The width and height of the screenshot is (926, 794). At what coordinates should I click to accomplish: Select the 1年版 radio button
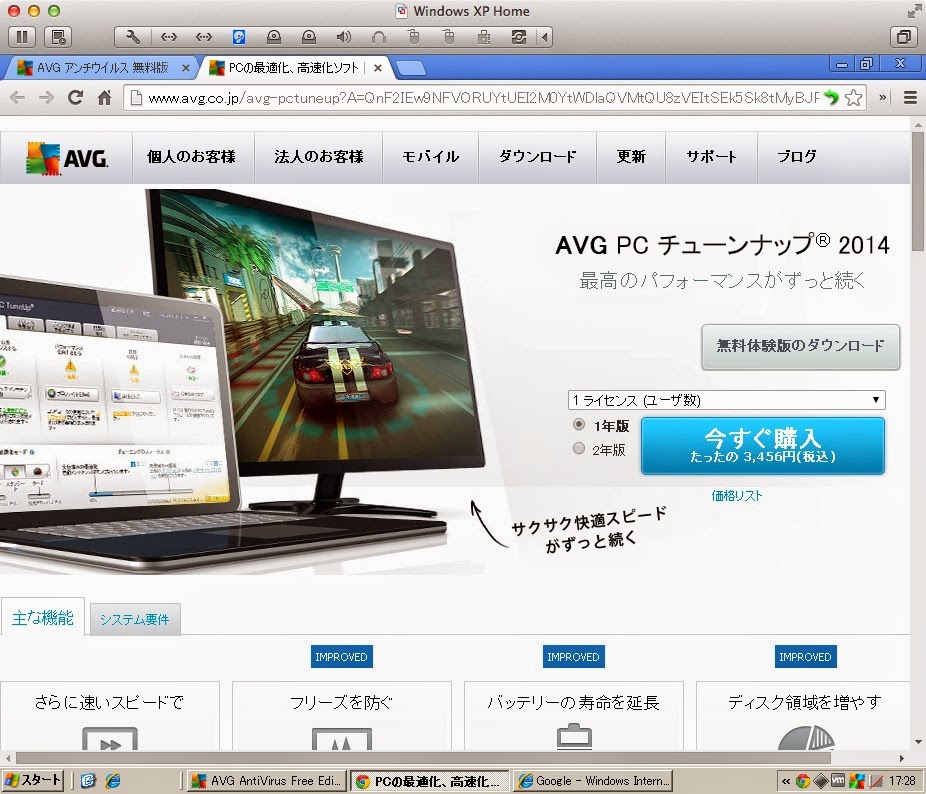coord(579,424)
